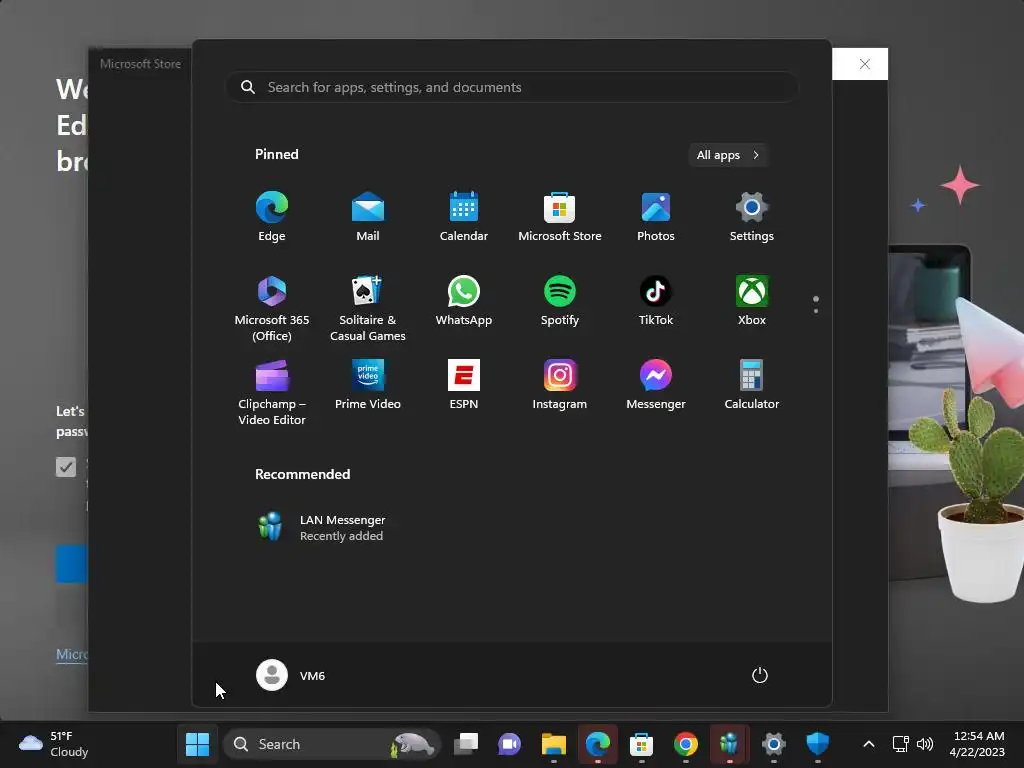This screenshot has width=1024, height=768.
Task: Expand the All apps list
Action: coord(728,155)
